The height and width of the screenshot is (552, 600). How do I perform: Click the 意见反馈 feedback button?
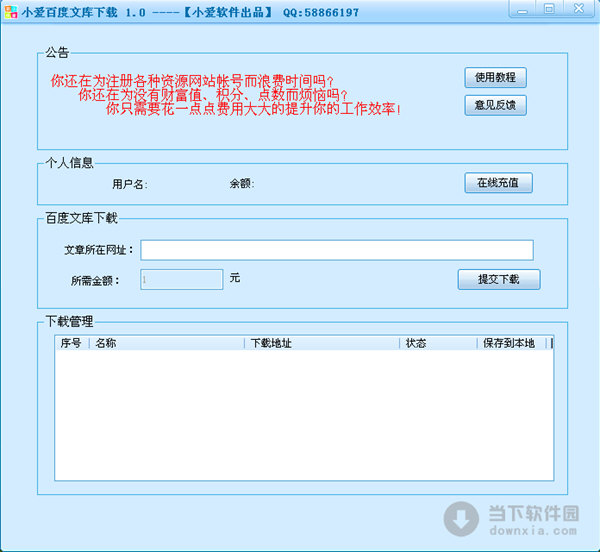coord(496,105)
